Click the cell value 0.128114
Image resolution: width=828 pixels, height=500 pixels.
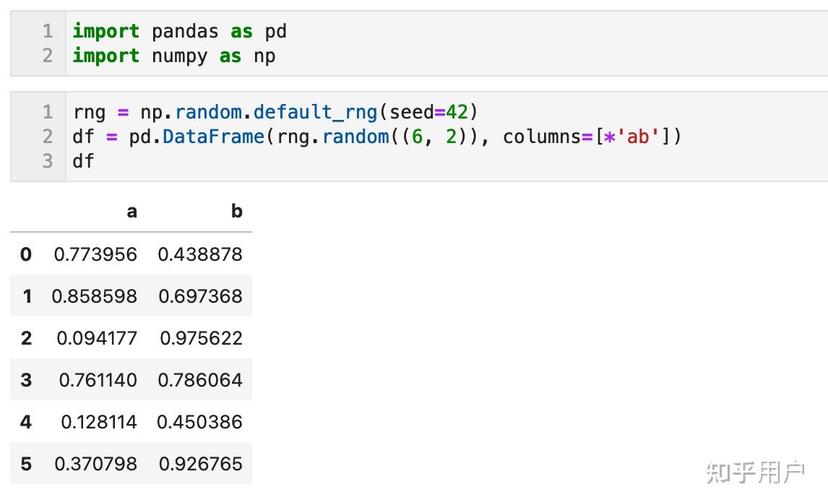click(x=98, y=422)
